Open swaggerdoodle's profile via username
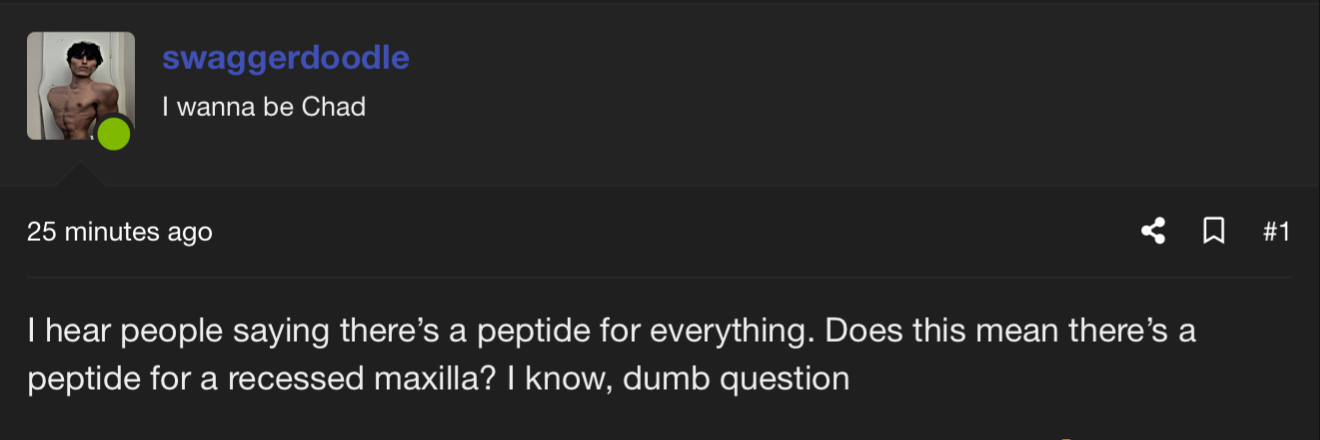This screenshot has width=1320, height=440. tap(286, 58)
